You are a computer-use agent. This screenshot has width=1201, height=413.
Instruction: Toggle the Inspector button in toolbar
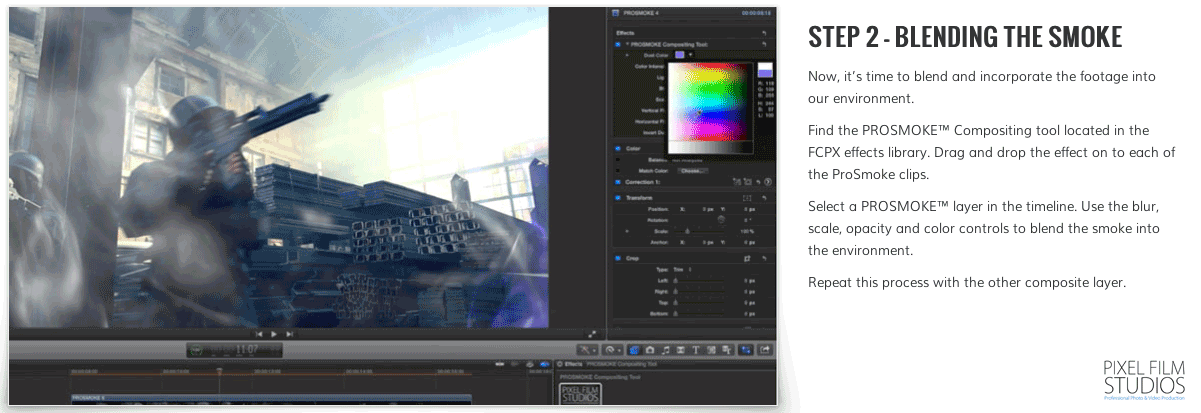[x=746, y=349]
